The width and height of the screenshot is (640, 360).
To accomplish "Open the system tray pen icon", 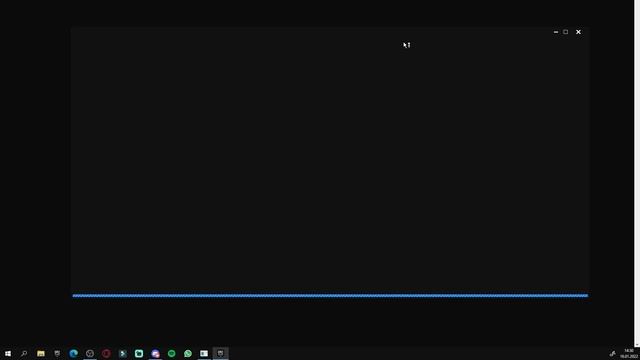I will click(x=612, y=353).
